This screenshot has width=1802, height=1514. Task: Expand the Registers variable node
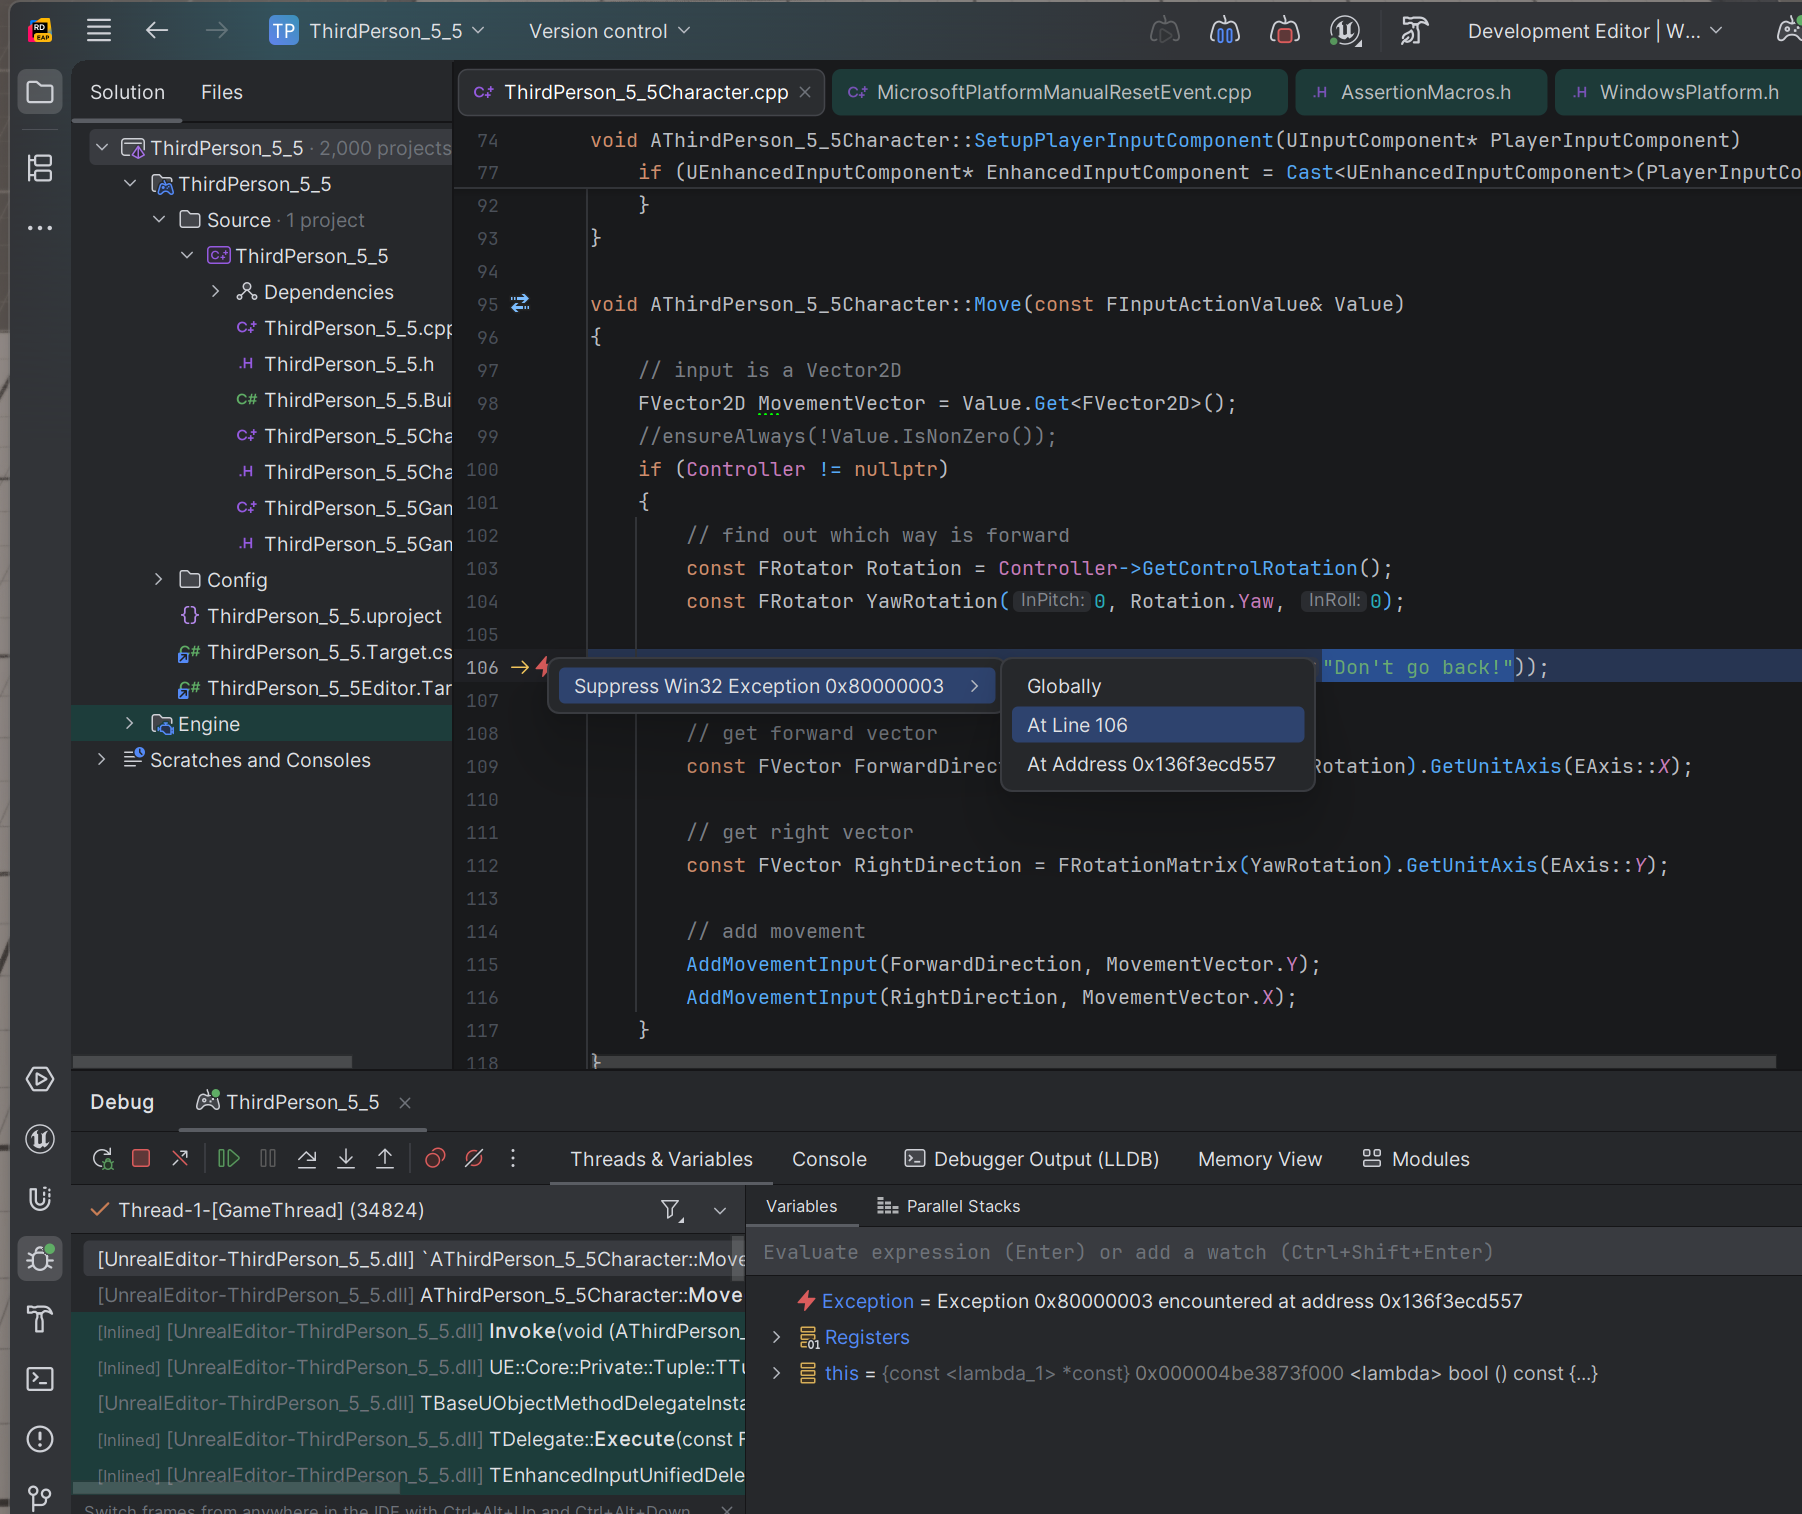(777, 1337)
